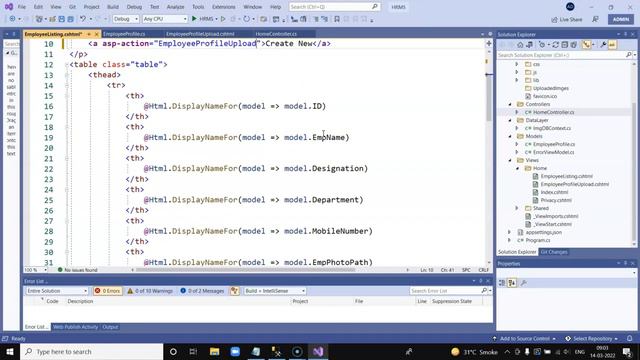640x360 pixels.
Task: Click Add to Source Control
Action: click(524, 338)
